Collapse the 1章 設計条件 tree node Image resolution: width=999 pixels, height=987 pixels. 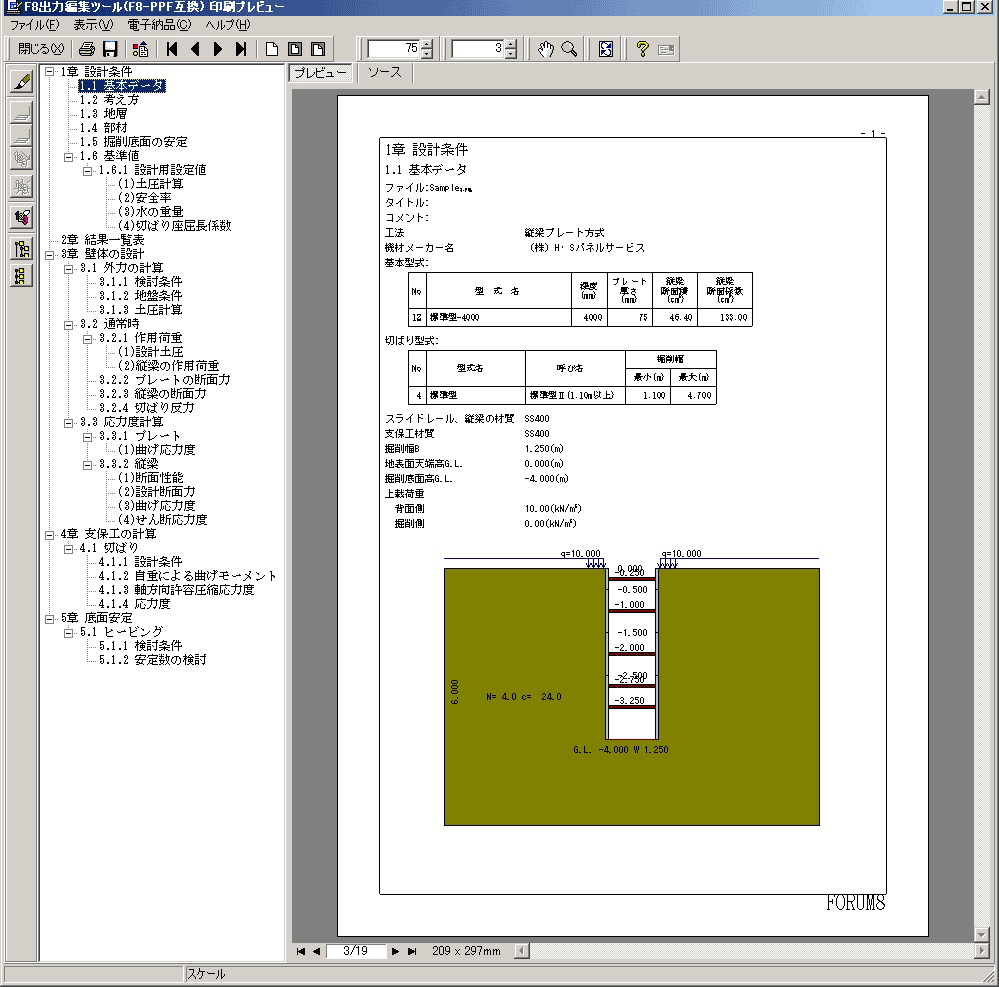pos(50,72)
